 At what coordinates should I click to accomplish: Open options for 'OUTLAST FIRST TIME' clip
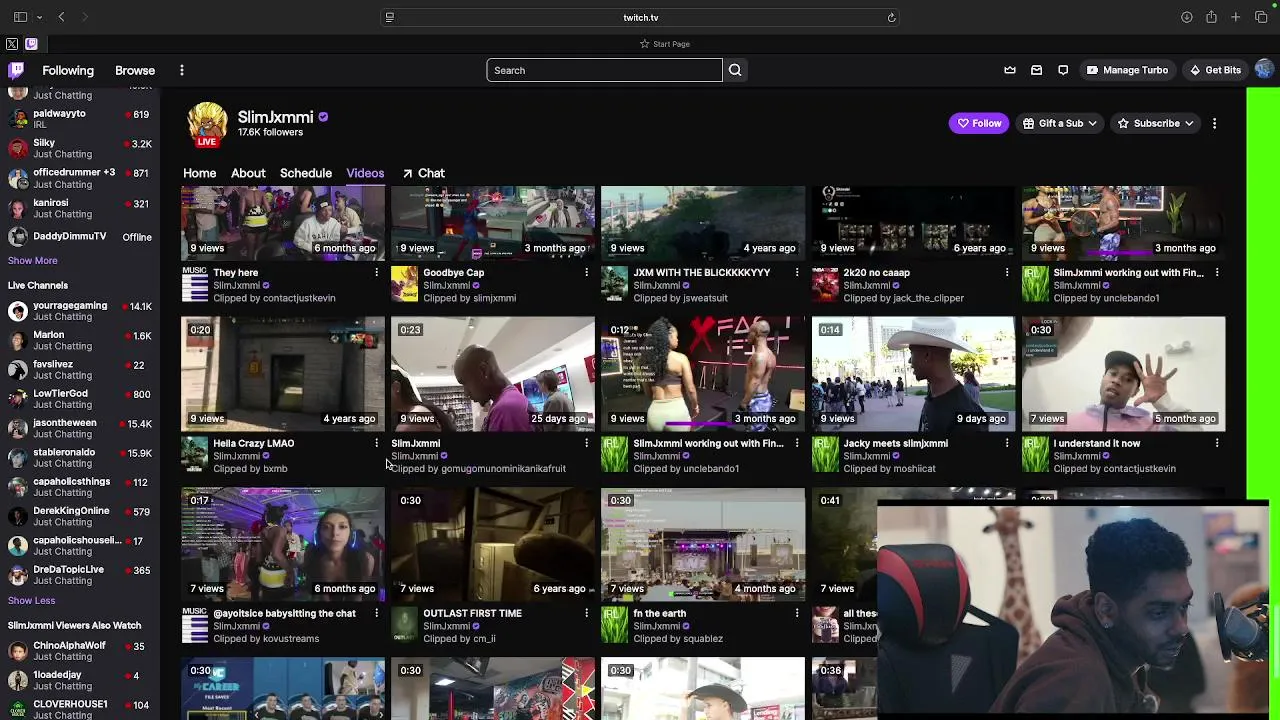point(587,613)
